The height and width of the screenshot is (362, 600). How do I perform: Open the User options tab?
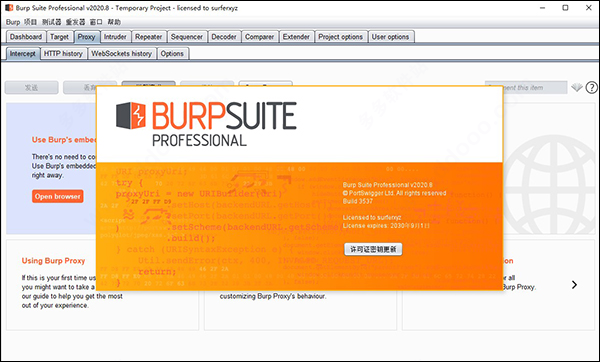(390, 37)
